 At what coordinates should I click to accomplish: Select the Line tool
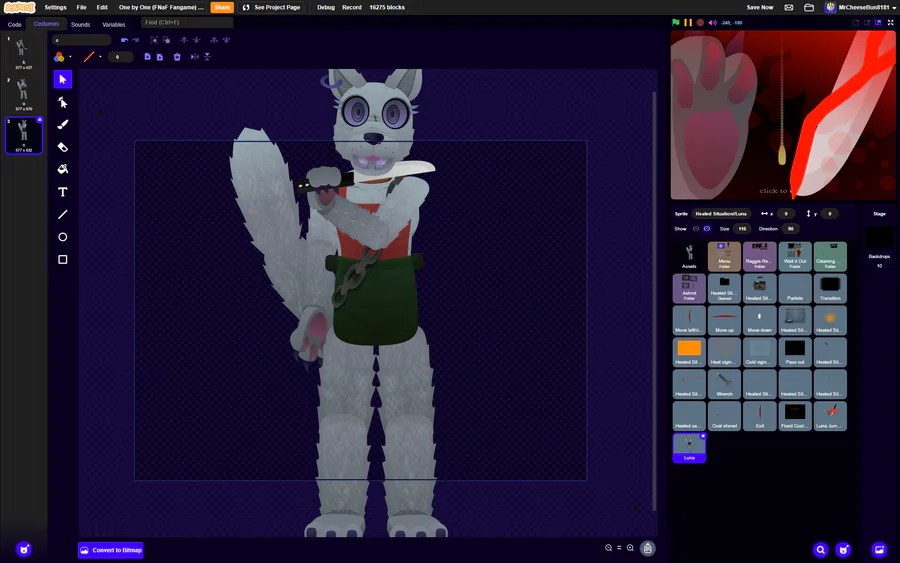tap(63, 214)
